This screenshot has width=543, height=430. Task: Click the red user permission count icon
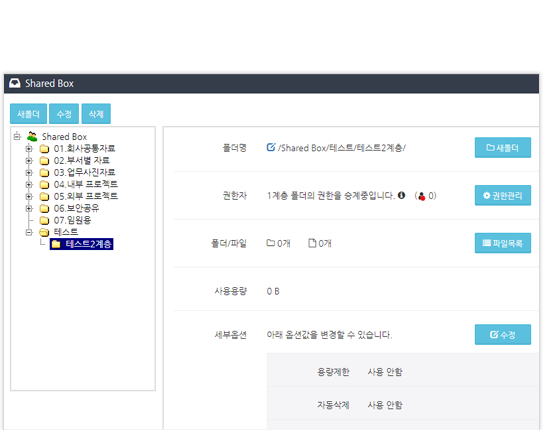421,196
